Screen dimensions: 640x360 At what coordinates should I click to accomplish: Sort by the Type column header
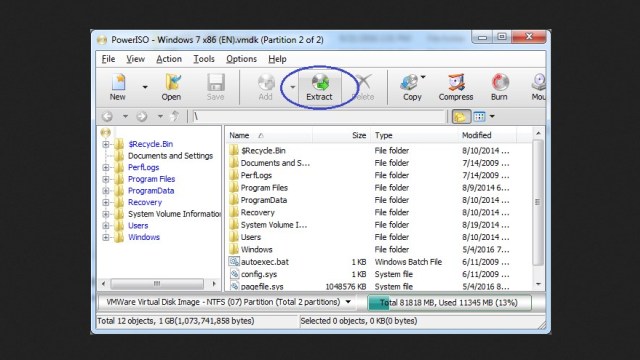(414, 136)
